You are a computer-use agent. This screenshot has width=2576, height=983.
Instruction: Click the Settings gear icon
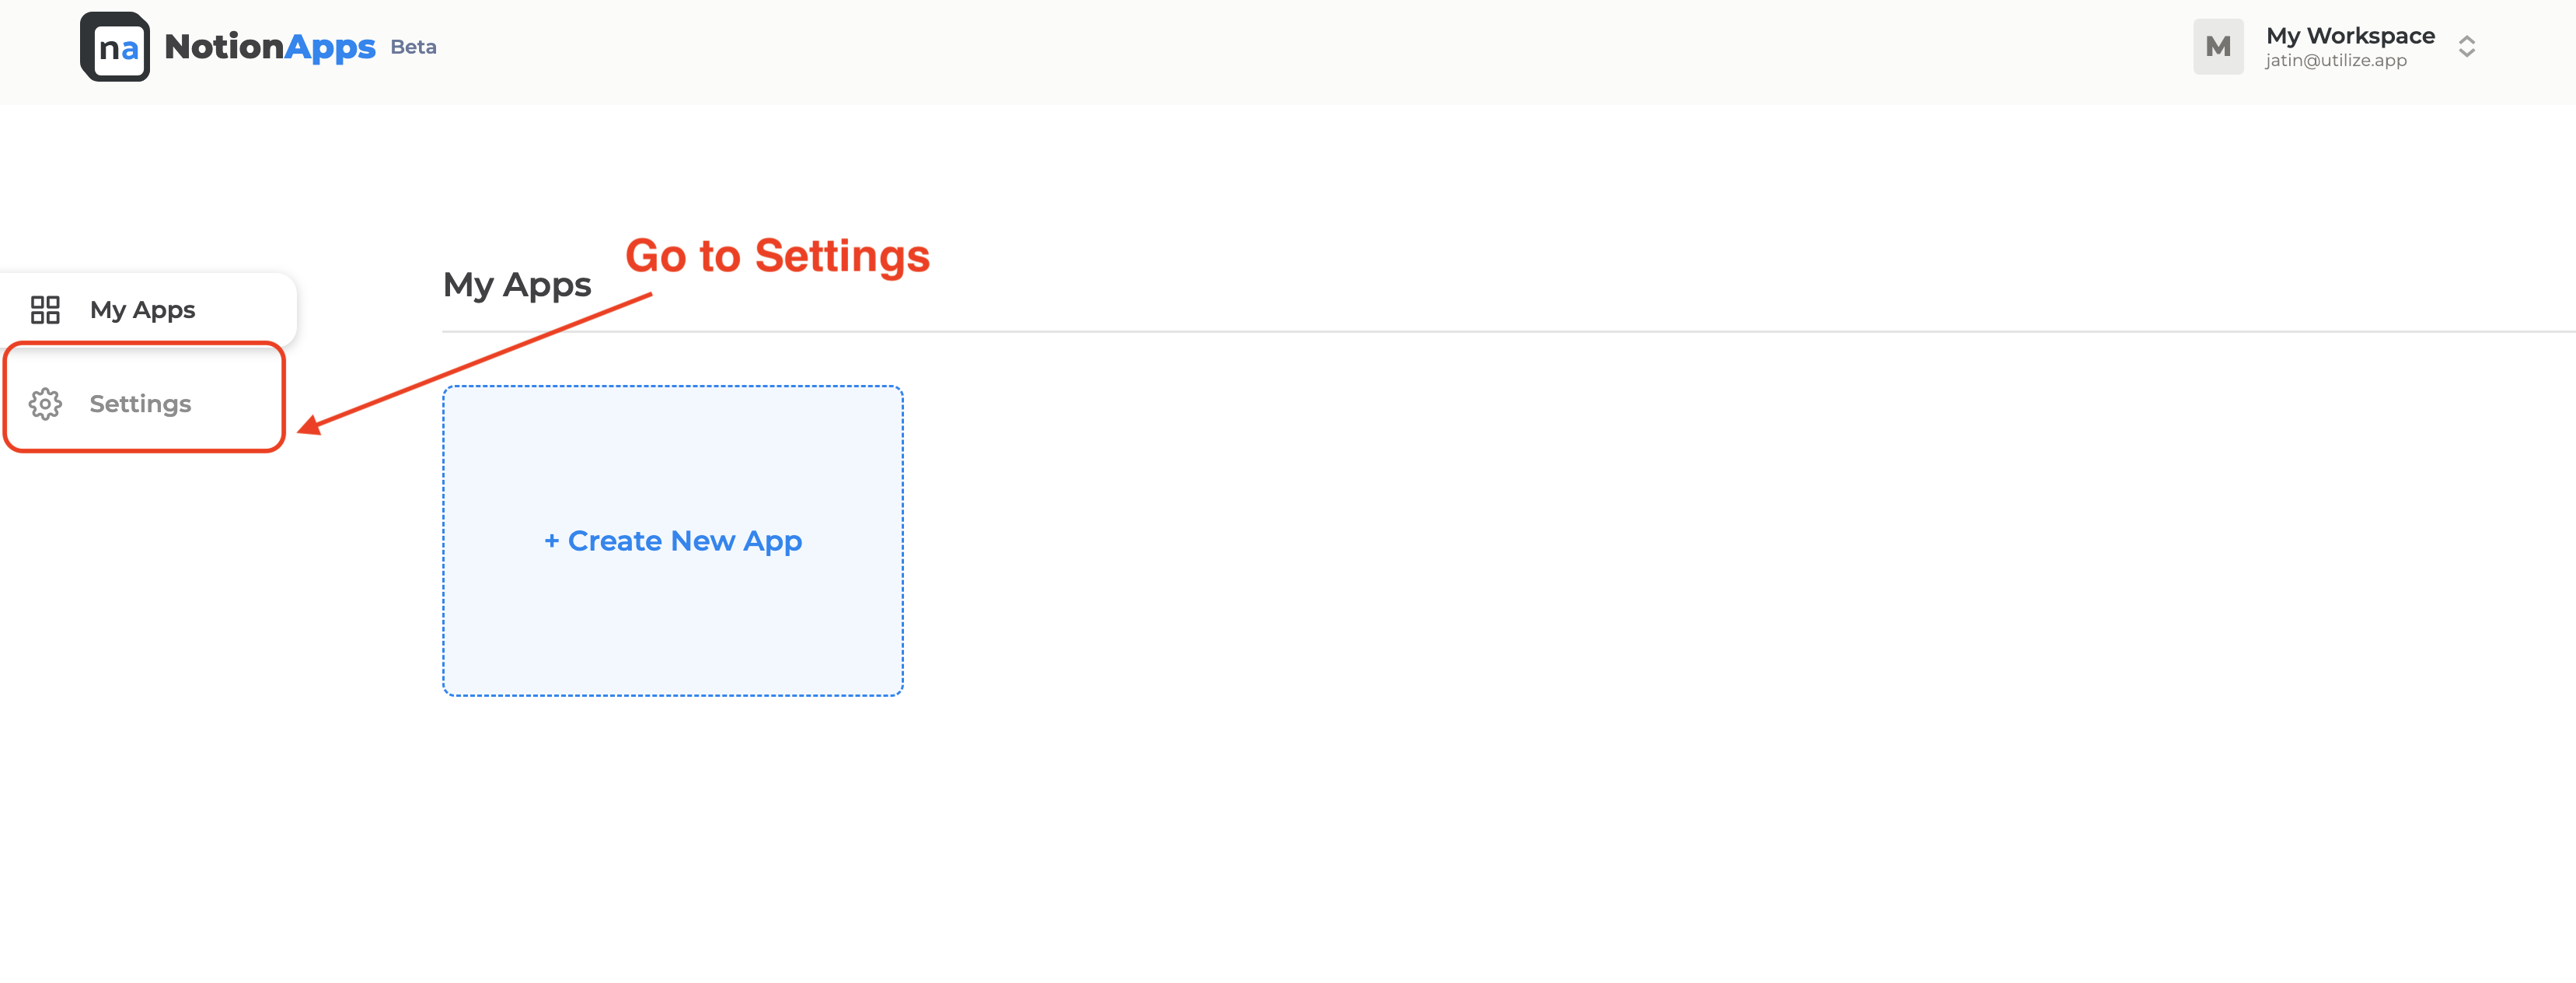tap(45, 404)
